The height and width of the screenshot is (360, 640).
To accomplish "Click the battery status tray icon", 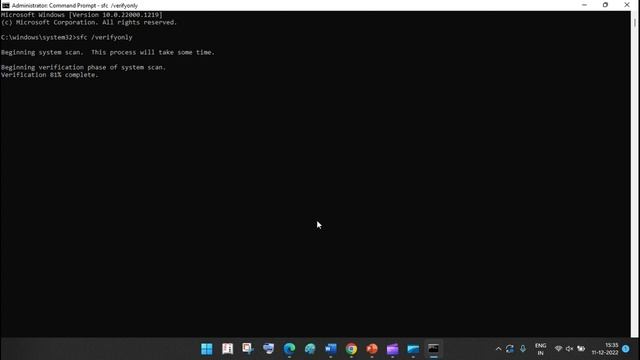I will [x=581, y=349].
